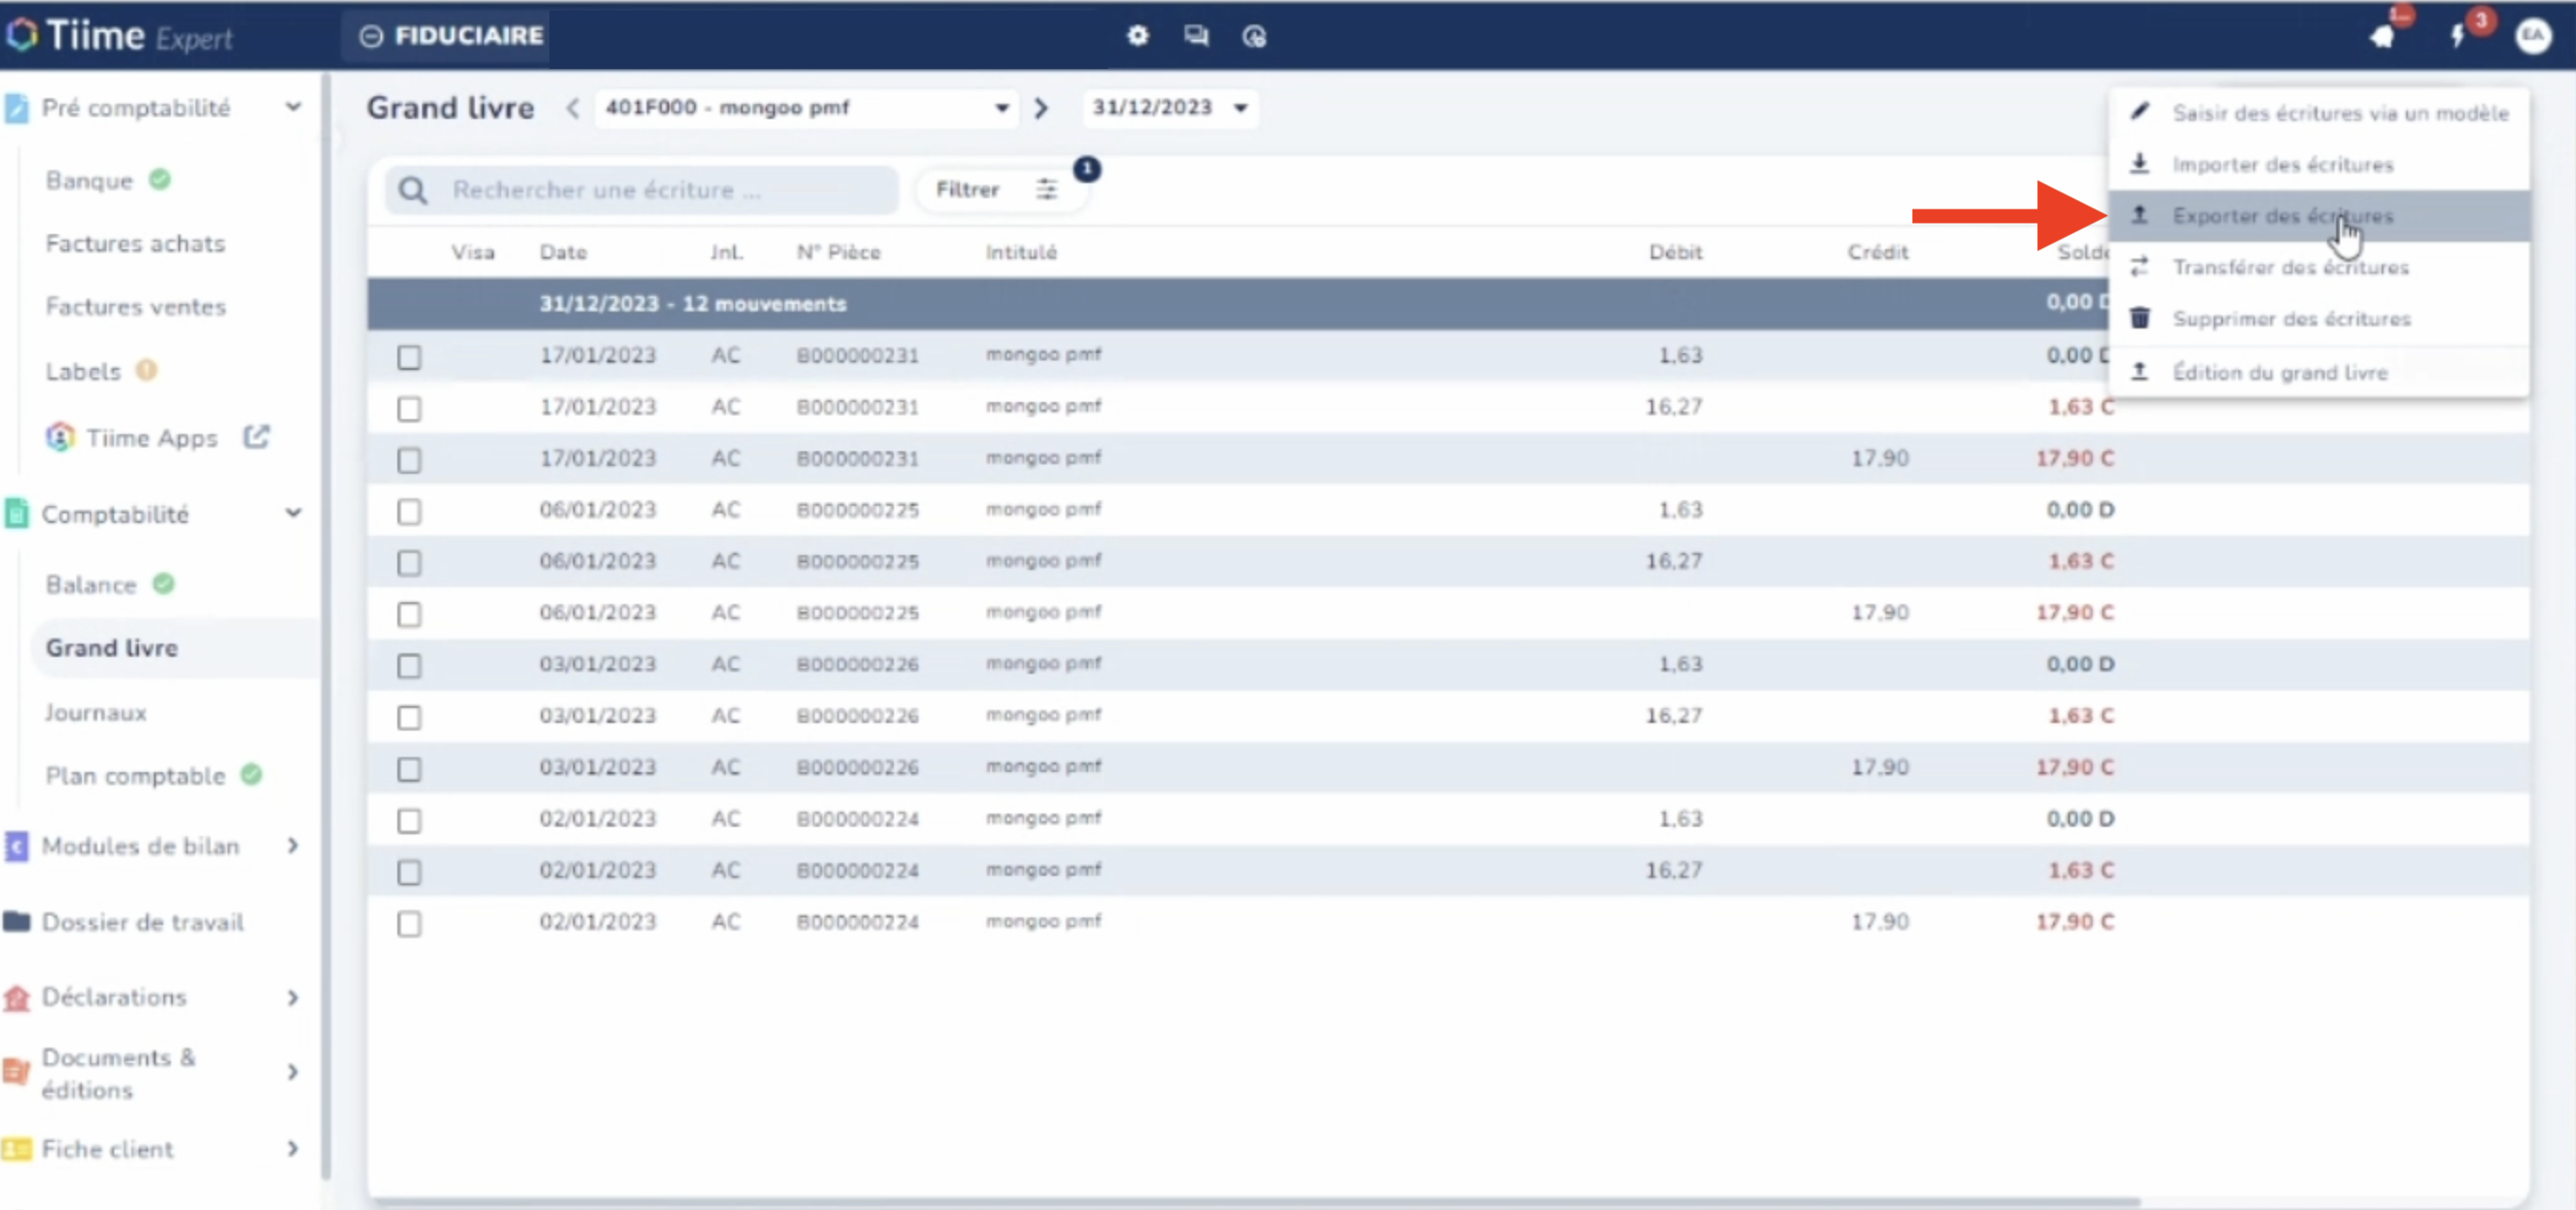Tick checkbox for 03/01/2023 debit 1,63 row
Image resolution: width=2576 pixels, height=1210 pixels.
click(409, 666)
